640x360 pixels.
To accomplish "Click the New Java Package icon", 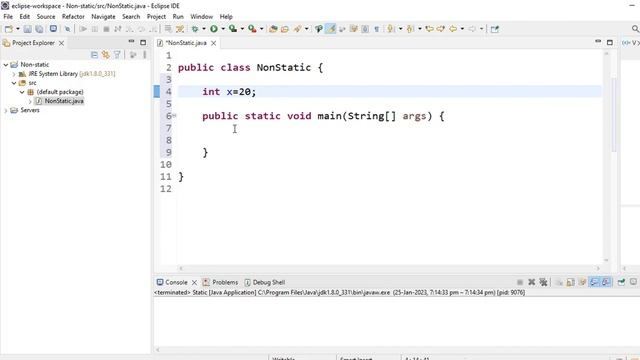I will [x=273, y=29].
